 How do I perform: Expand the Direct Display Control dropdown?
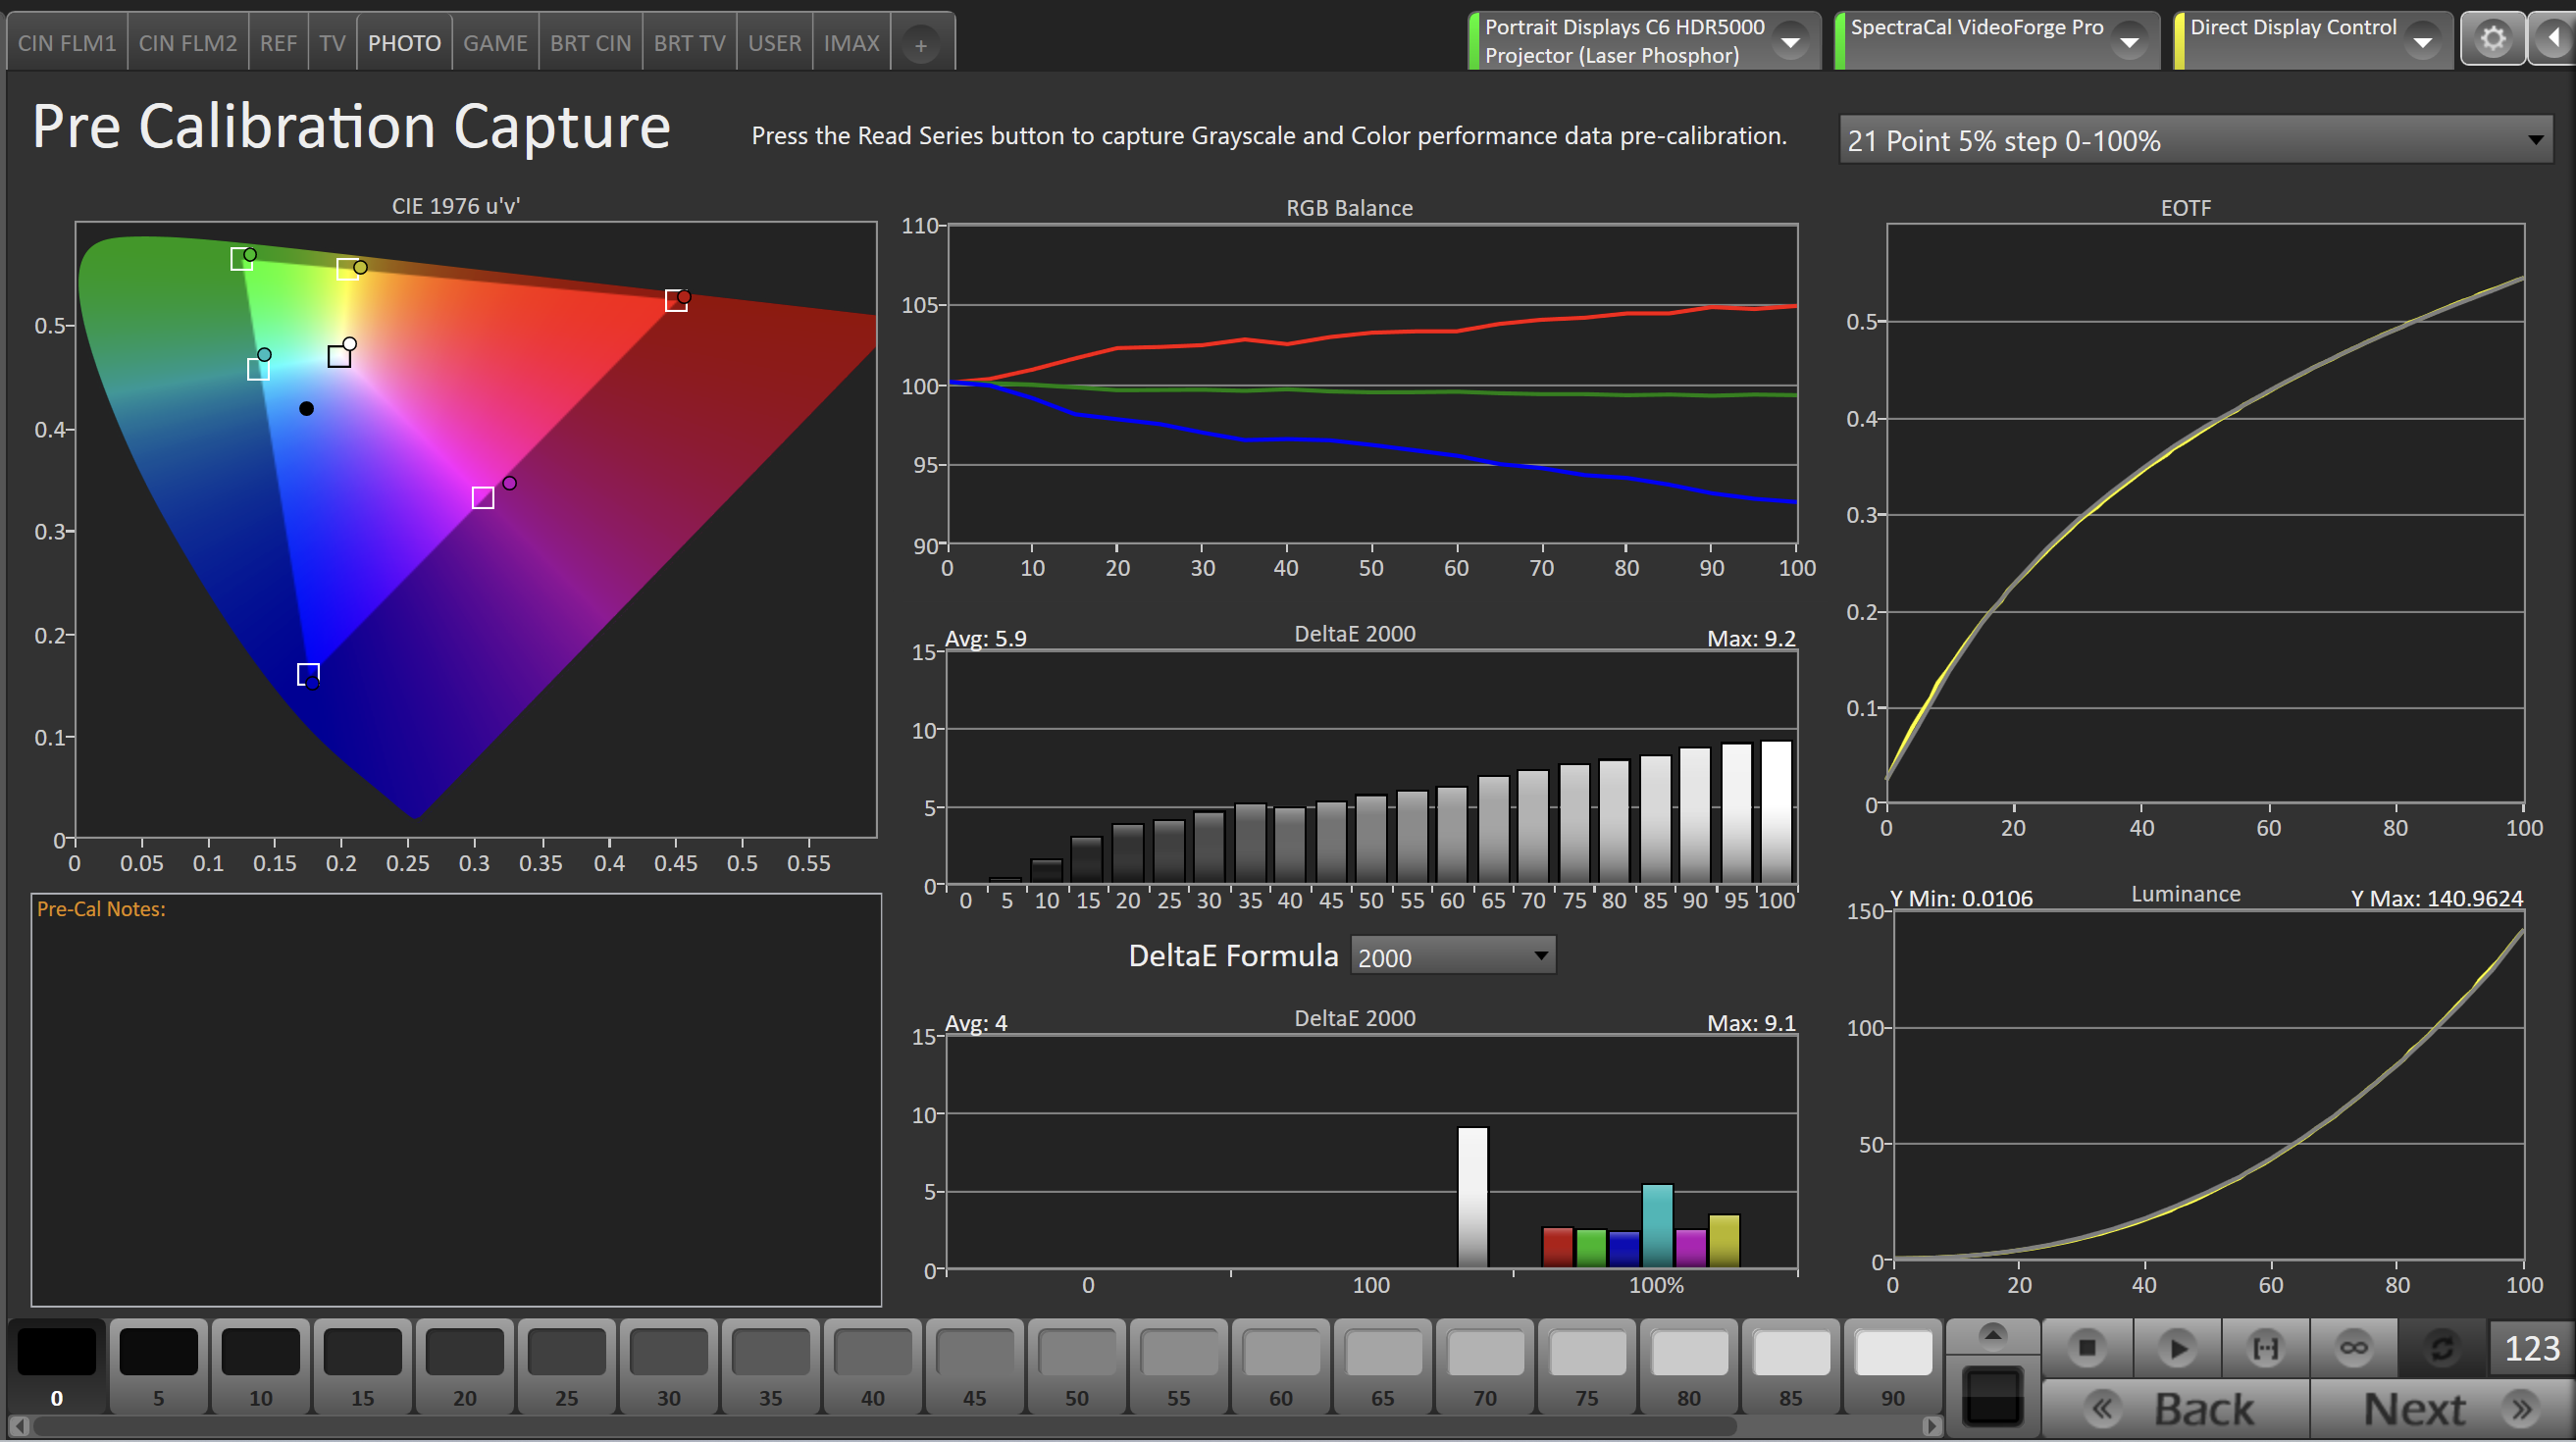tap(2421, 42)
